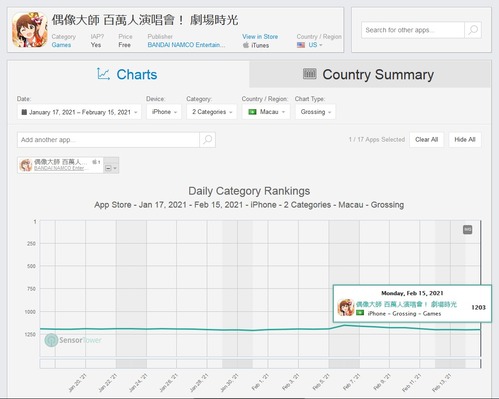Screen dimensions: 499x399
Task: Open the date range dropdown
Action: click(x=79, y=112)
